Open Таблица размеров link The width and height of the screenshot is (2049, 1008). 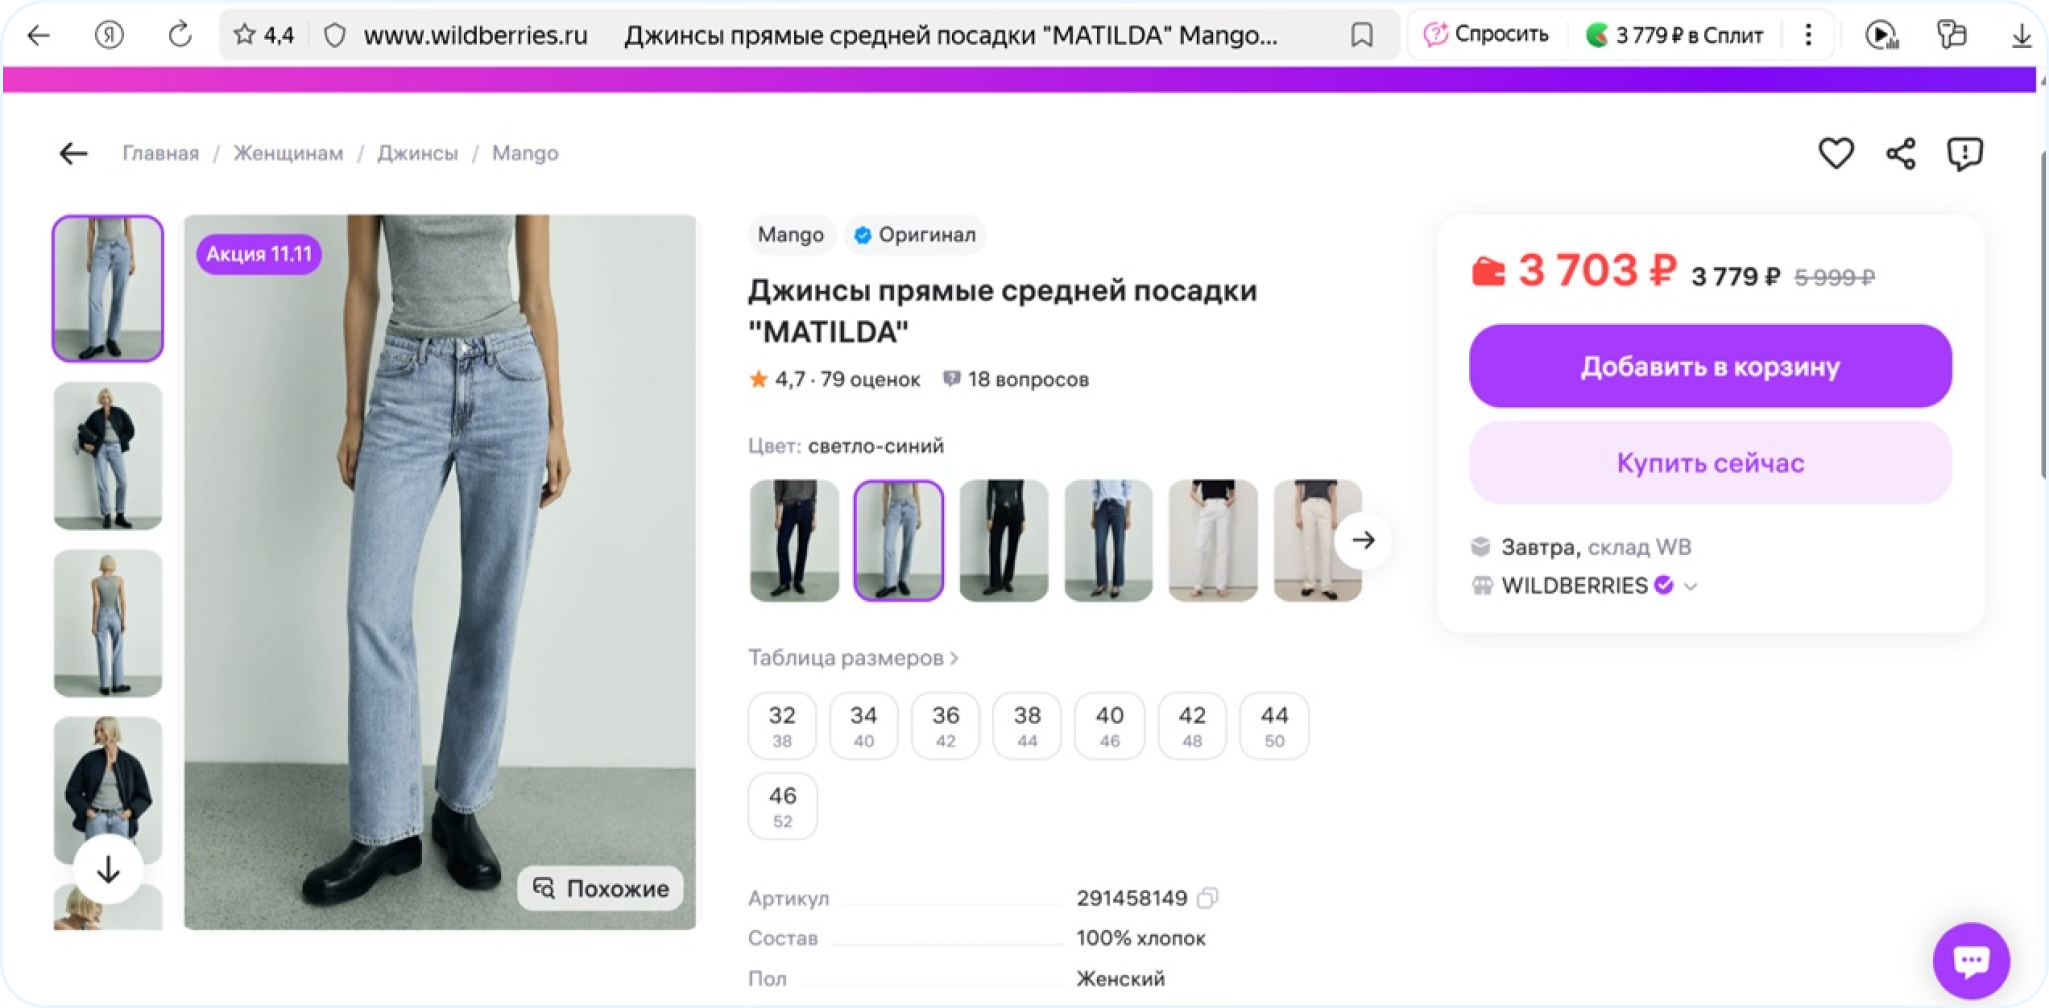(x=853, y=658)
